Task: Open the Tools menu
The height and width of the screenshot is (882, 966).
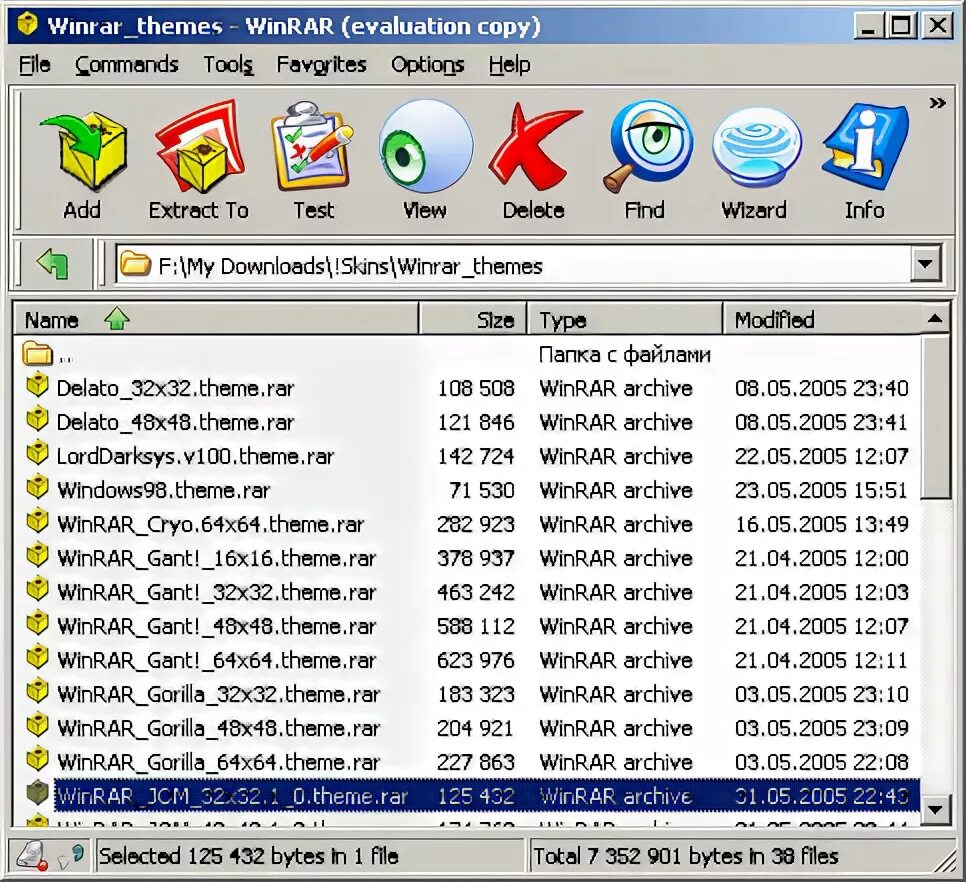Action: point(228,64)
